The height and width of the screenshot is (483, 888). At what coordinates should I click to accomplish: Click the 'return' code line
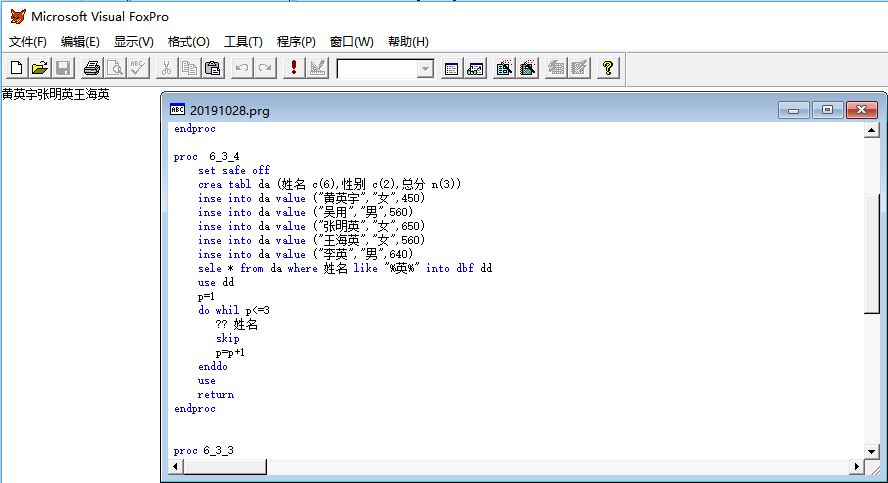(216, 395)
